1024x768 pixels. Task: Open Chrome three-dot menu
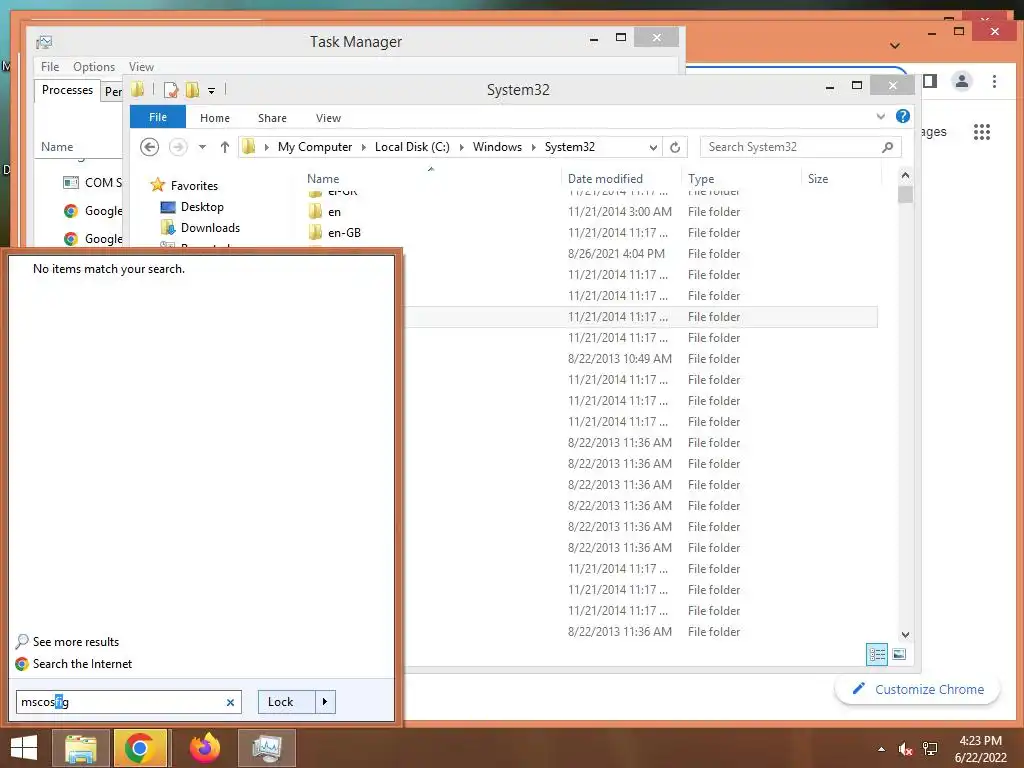[995, 82]
